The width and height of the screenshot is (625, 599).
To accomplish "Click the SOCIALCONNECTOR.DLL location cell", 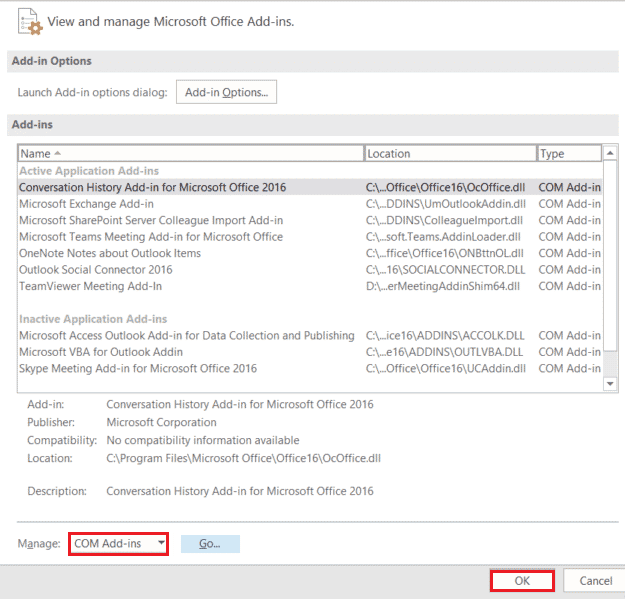I will point(445,270).
